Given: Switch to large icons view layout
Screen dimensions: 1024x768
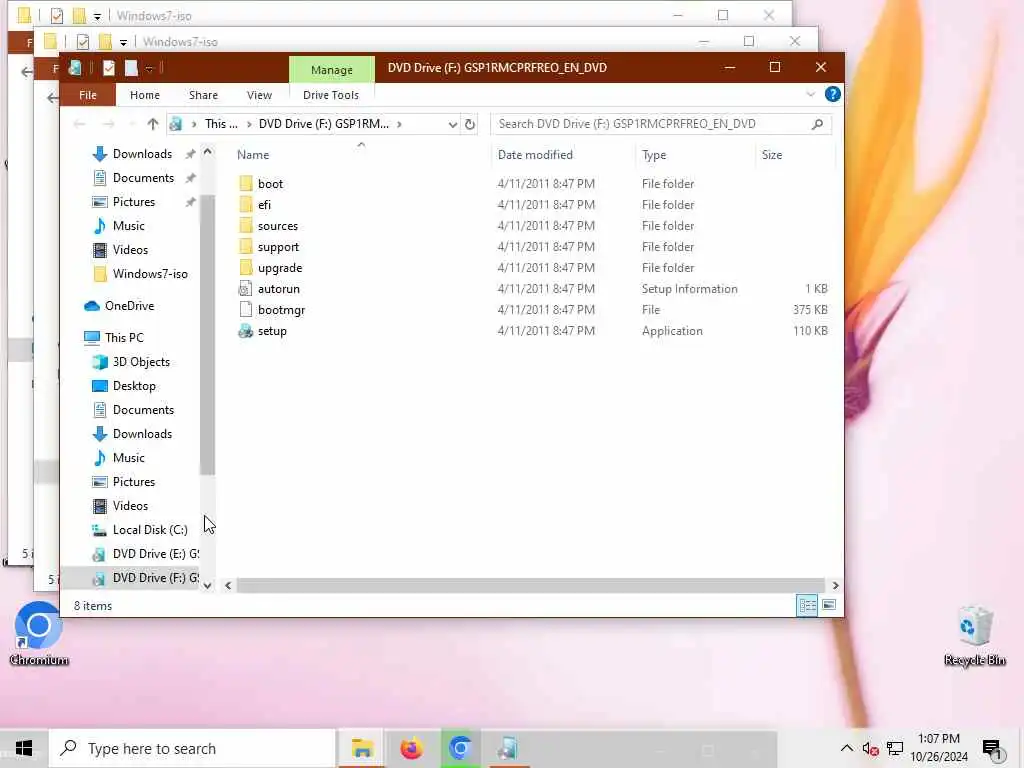Looking at the screenshot, I should point(829,605).
